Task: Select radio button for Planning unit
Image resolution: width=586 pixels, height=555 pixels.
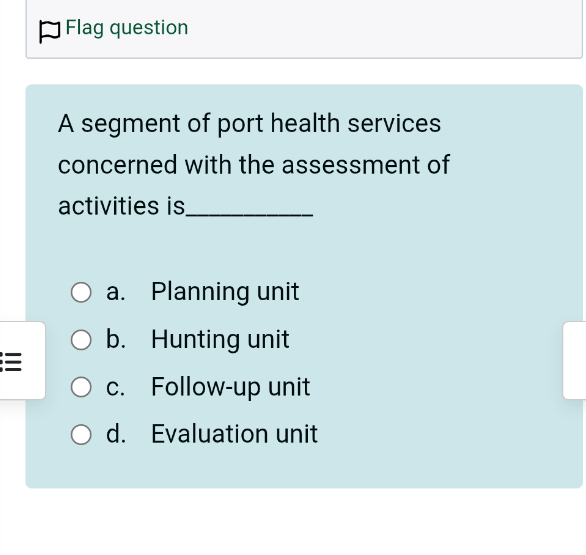Action: click(x=81, y=292)
